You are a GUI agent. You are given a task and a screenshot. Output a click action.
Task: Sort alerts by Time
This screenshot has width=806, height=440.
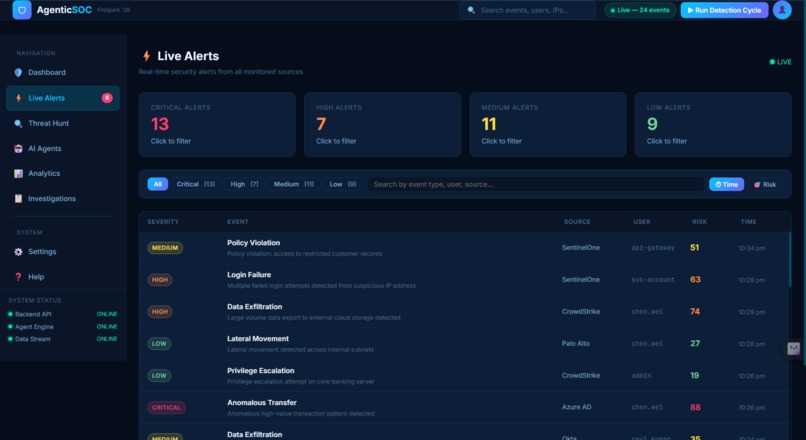tap(726, 185)
